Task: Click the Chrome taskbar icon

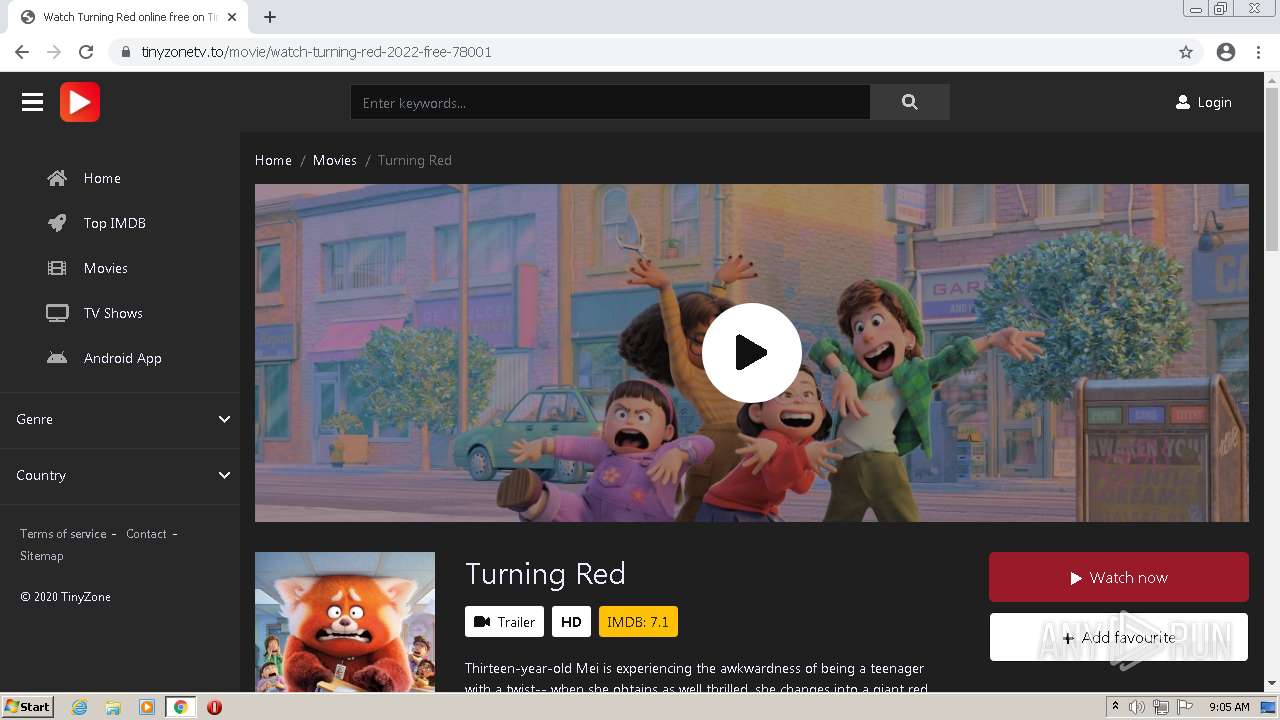Action: coord(181,707)
